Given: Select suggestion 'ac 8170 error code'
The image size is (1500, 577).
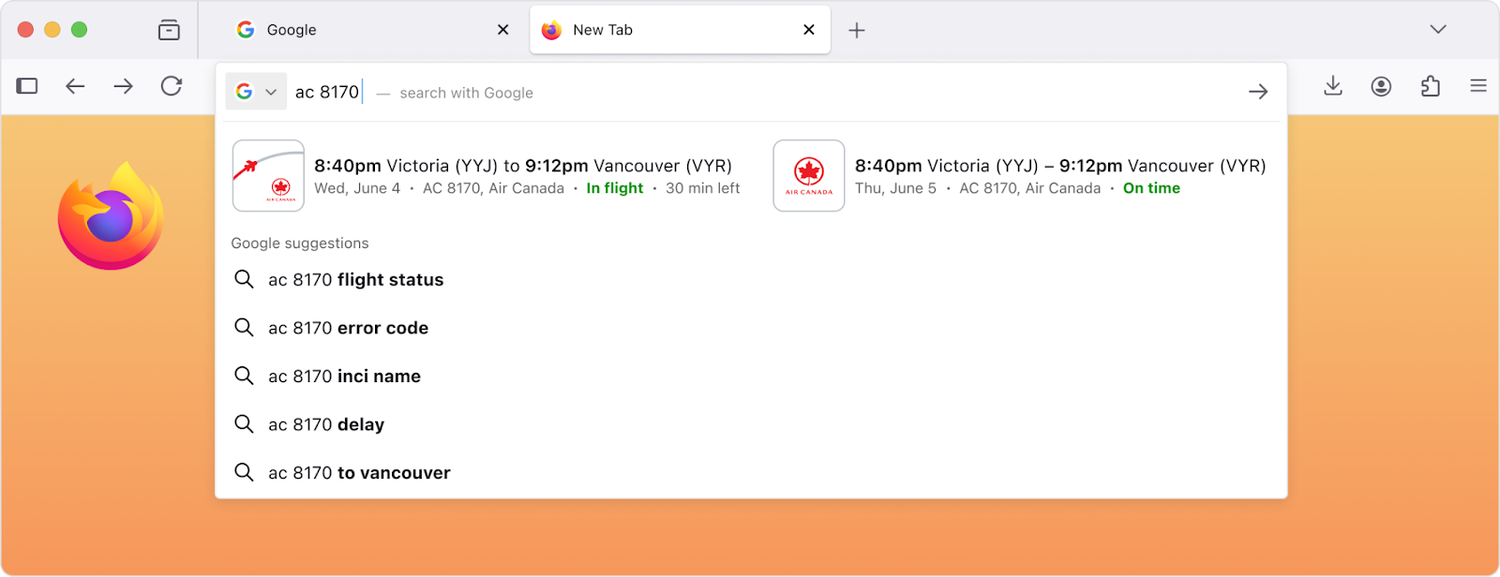Looking at the screenshot, I should (x=750, y=328).
